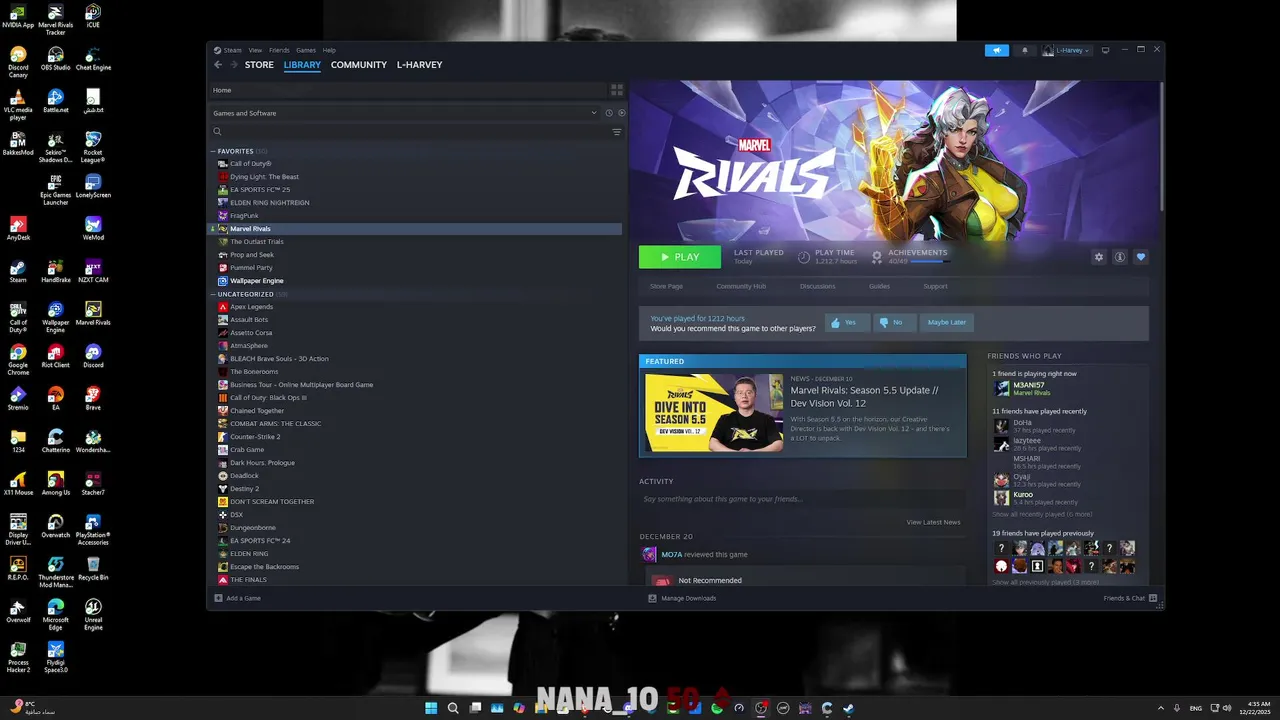1280x720 pixels.
Task: Launch Marvel Rivals with PLAY button
Action: click(680, 257)
